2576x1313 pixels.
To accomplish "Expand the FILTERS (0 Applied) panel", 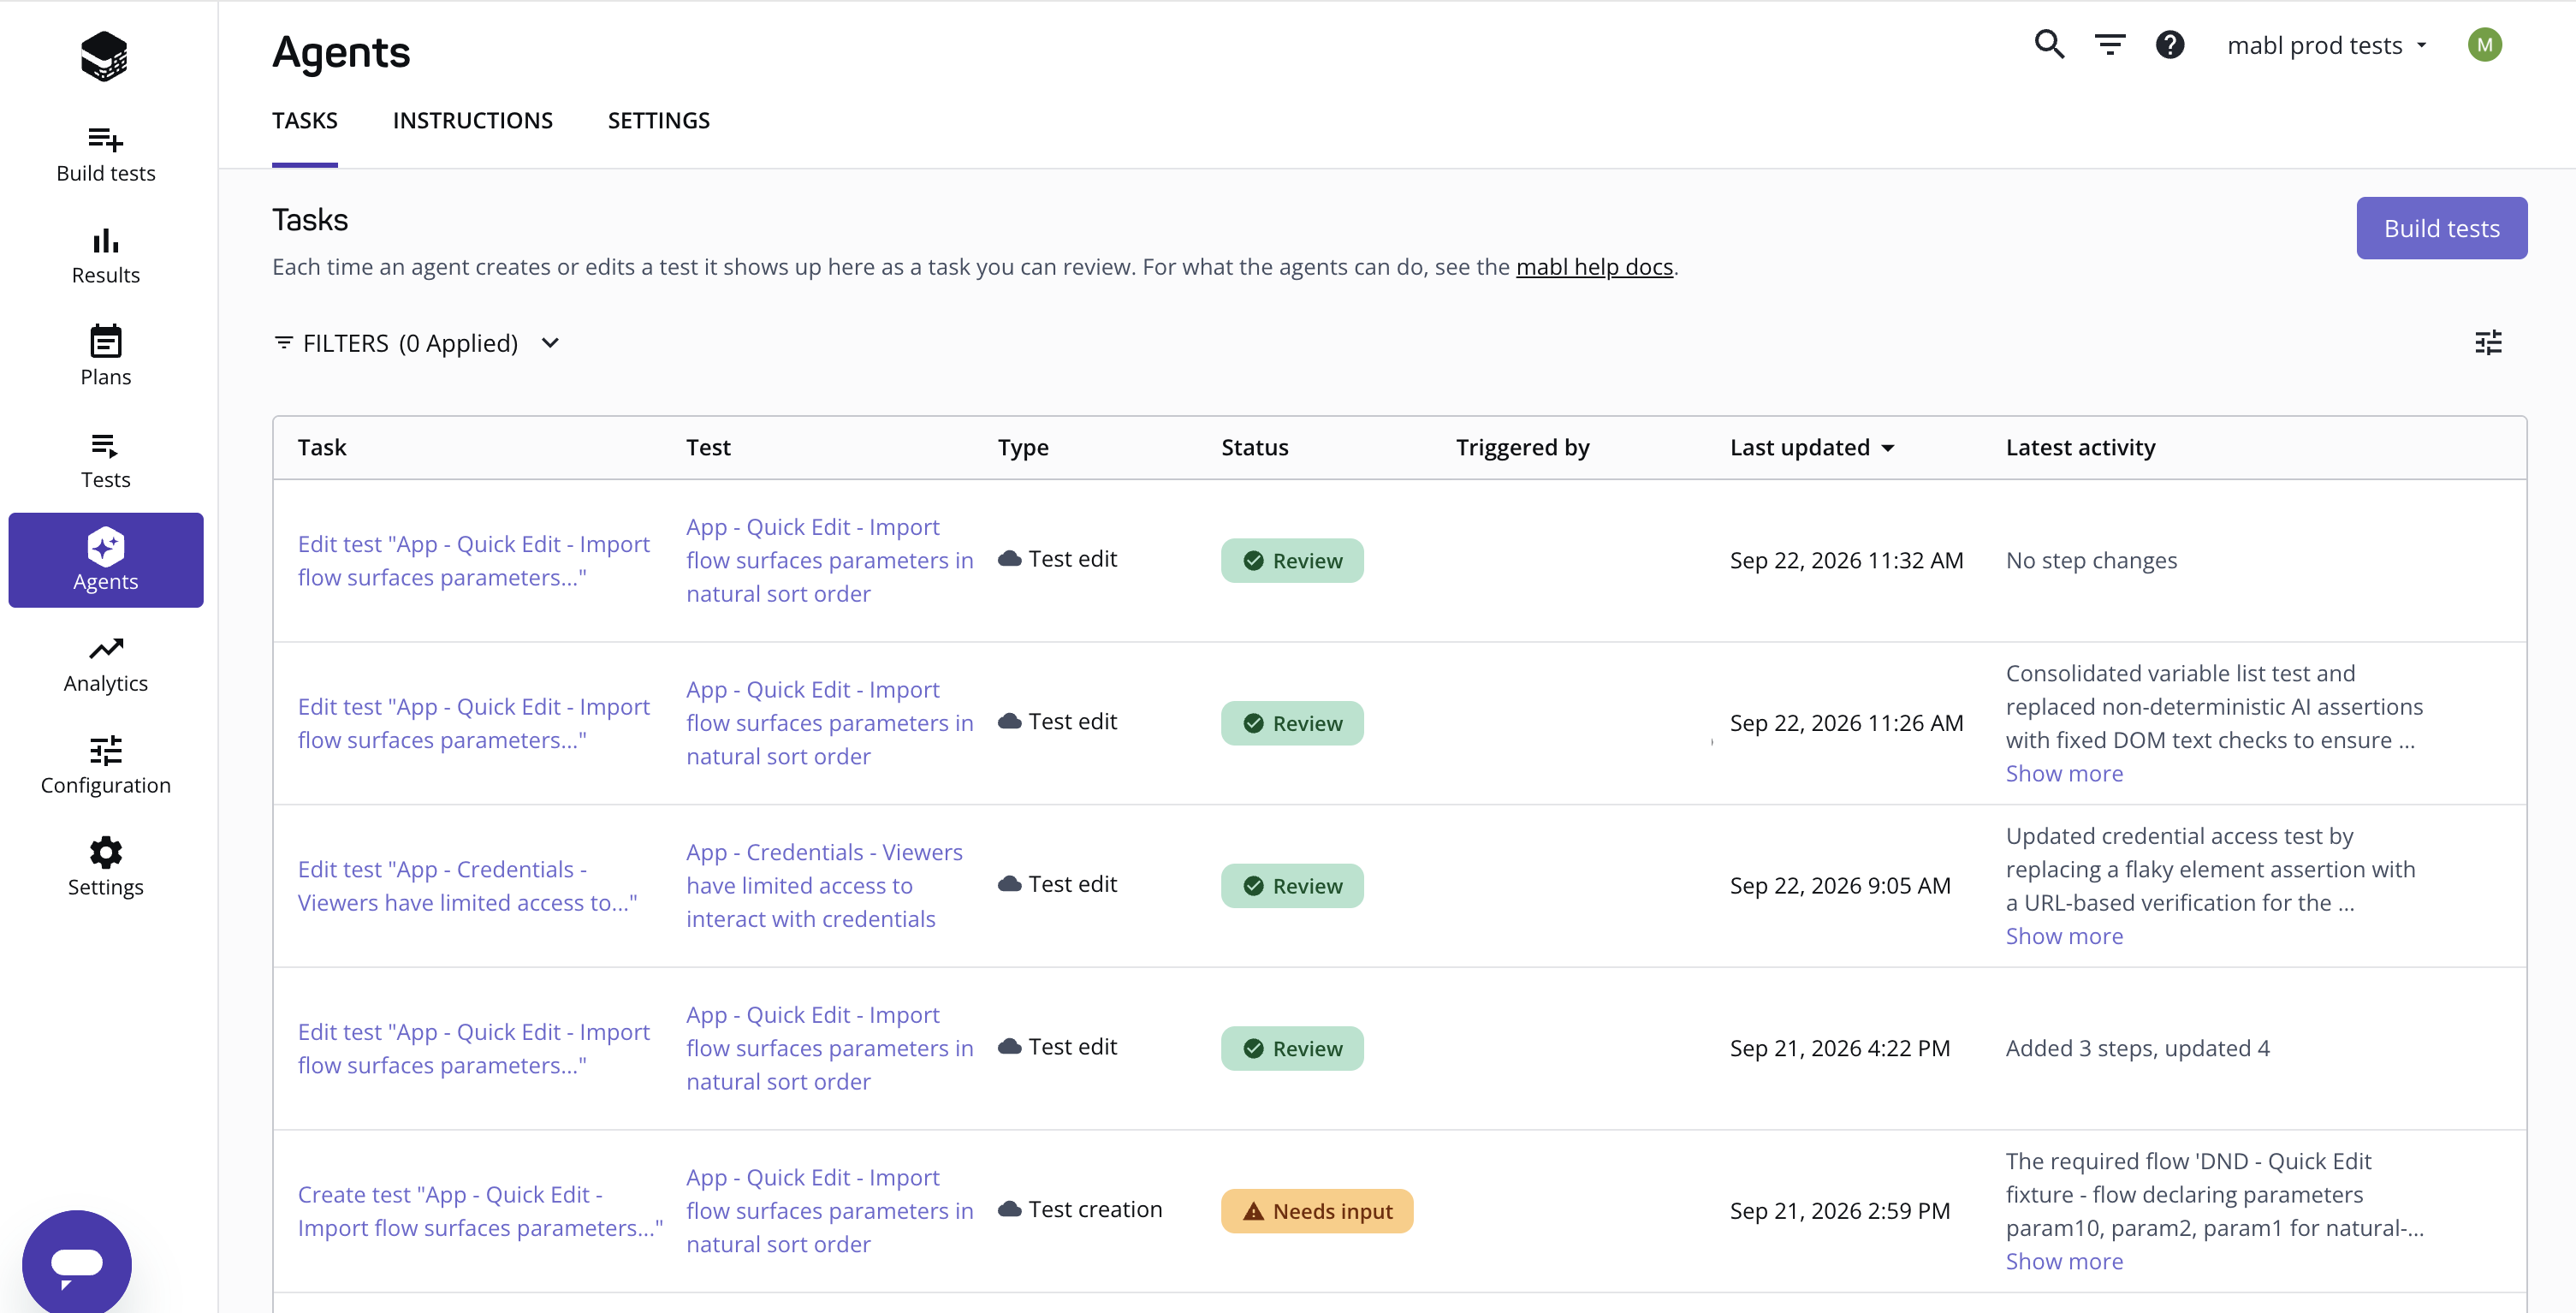I will tap(417, 343).
